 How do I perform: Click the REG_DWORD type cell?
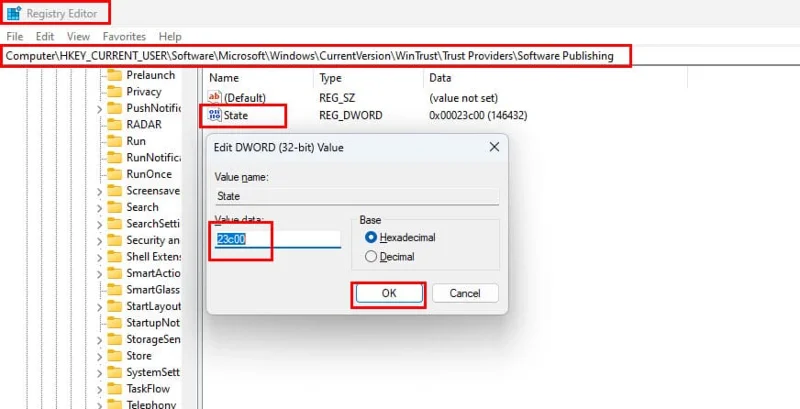(x=351, y=116)
